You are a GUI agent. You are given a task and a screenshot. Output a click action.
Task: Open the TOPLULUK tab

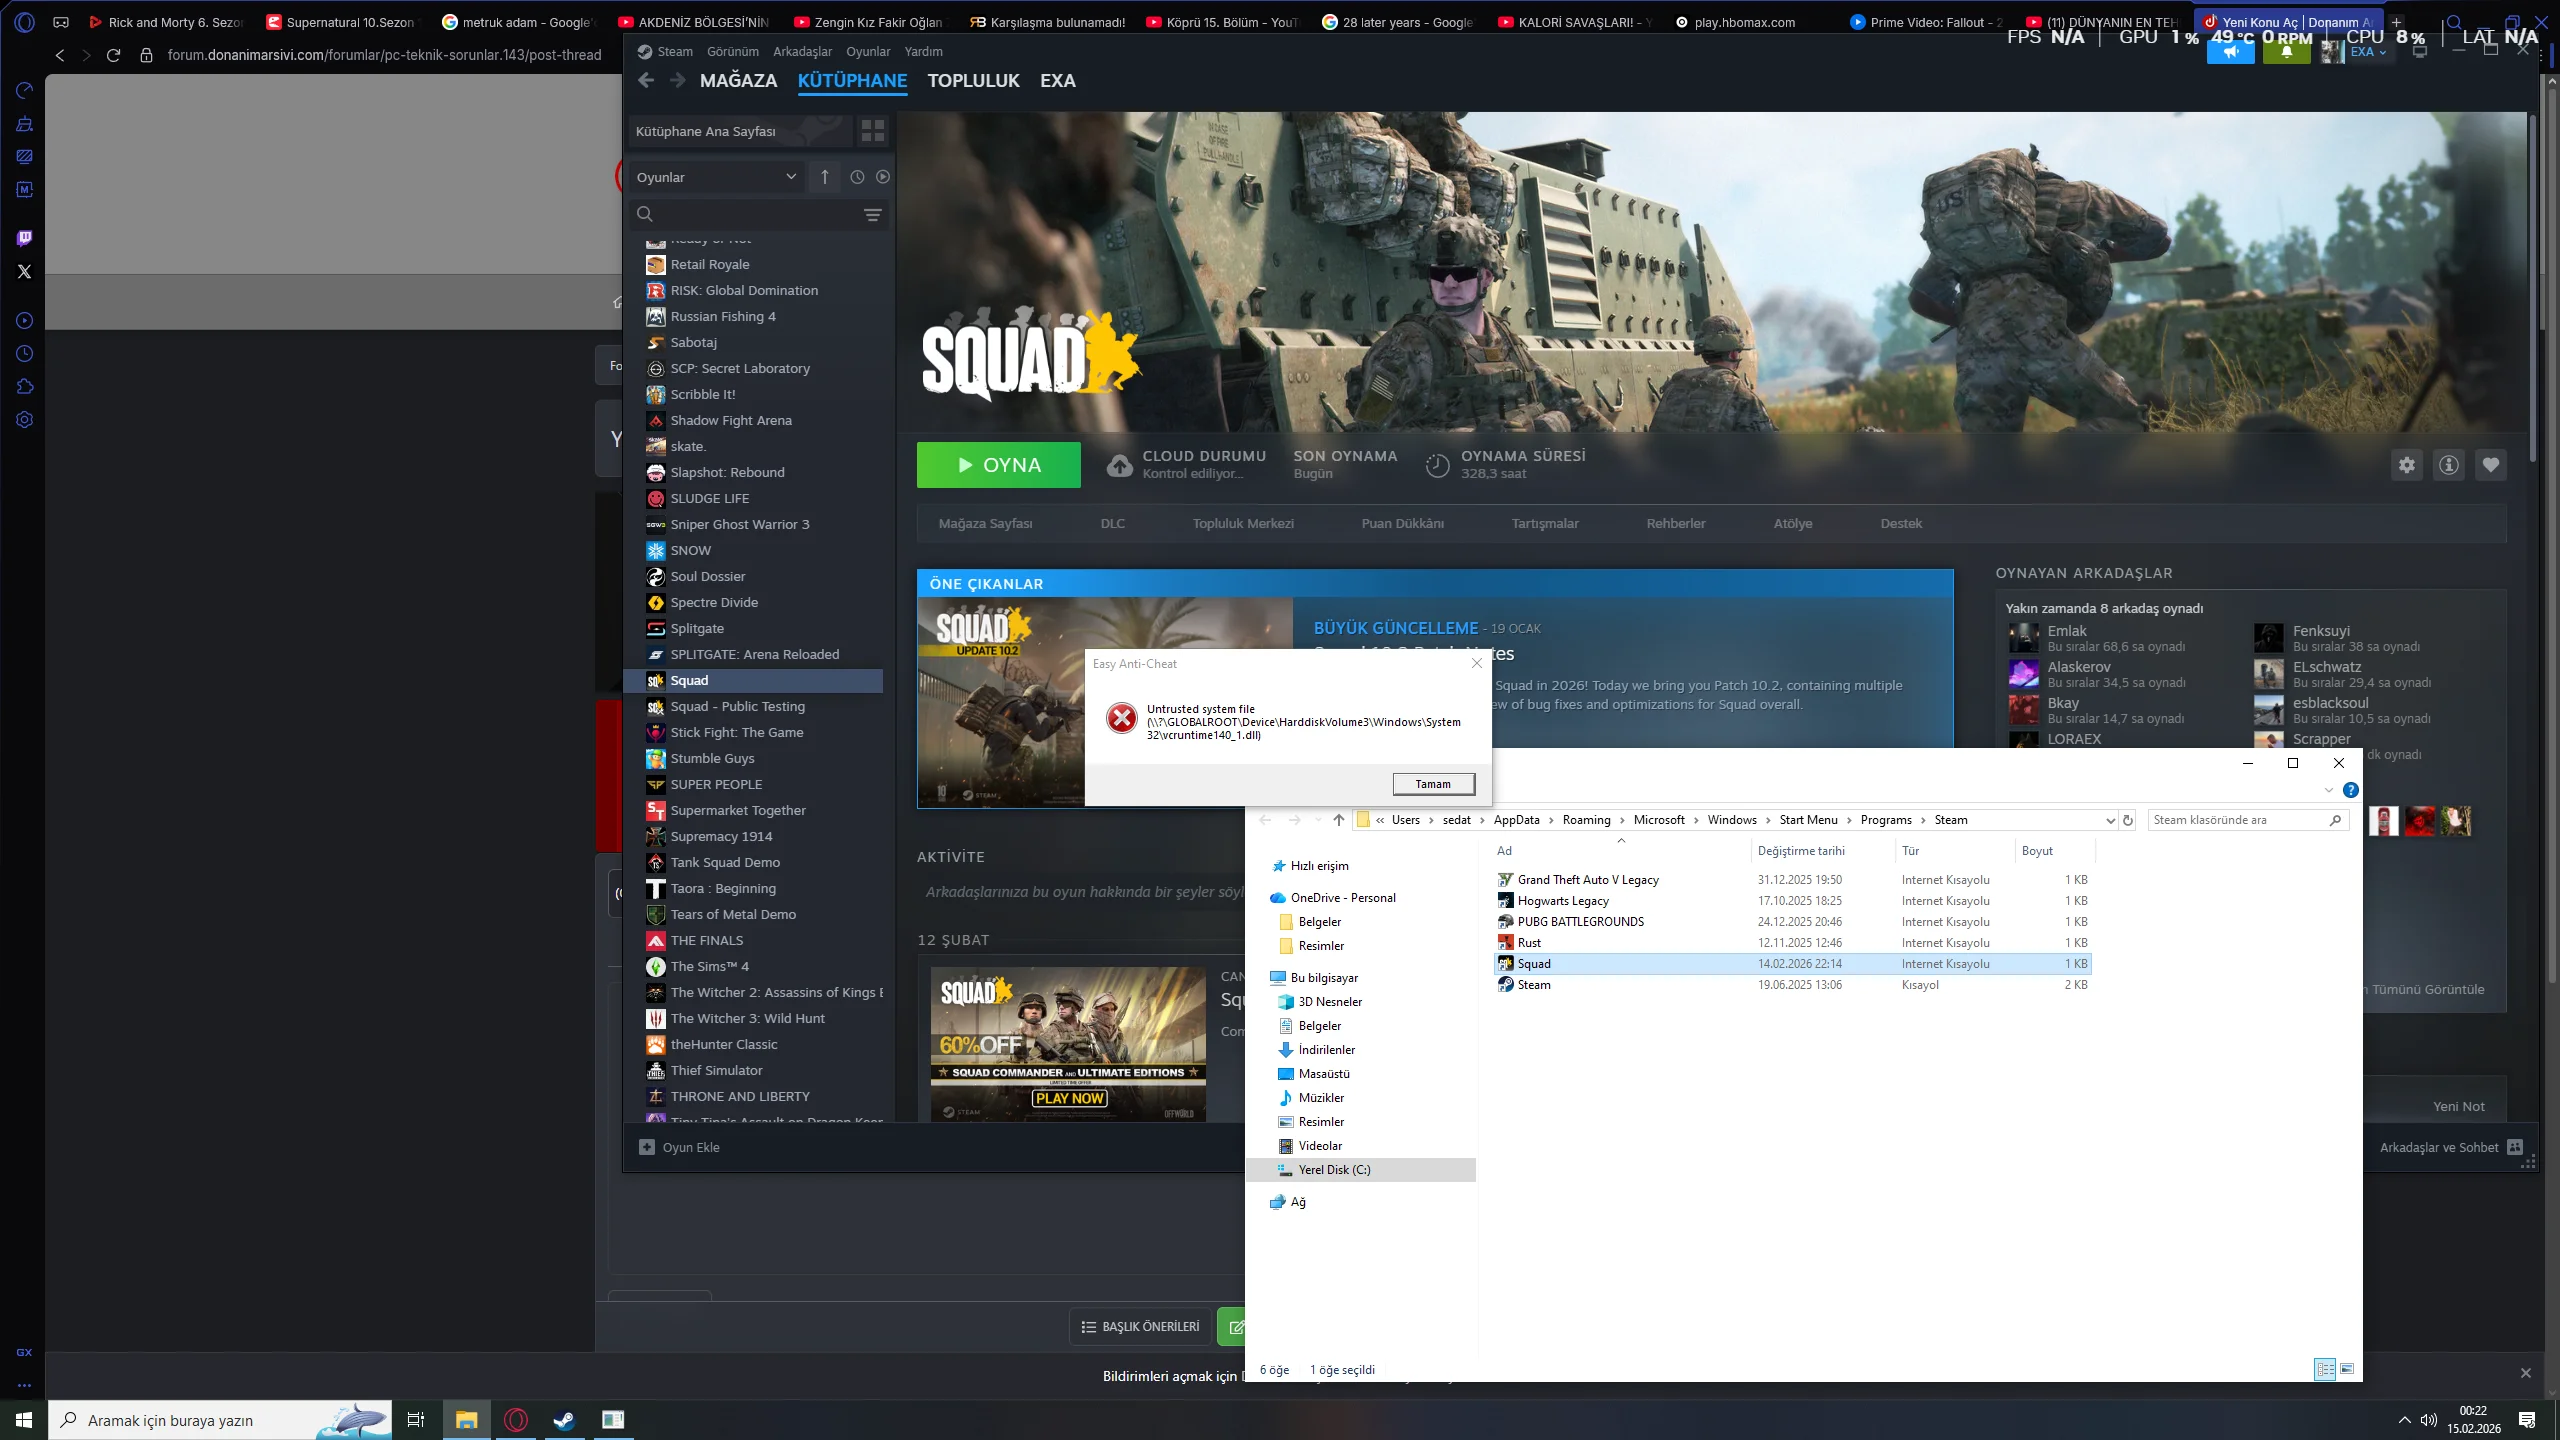coord(973,81)
